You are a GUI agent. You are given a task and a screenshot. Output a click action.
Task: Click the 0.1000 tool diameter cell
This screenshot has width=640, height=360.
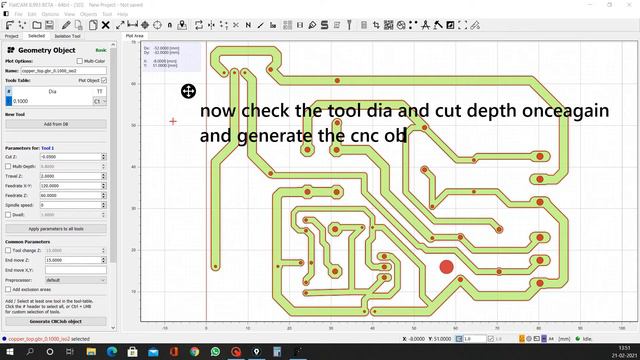52,101
